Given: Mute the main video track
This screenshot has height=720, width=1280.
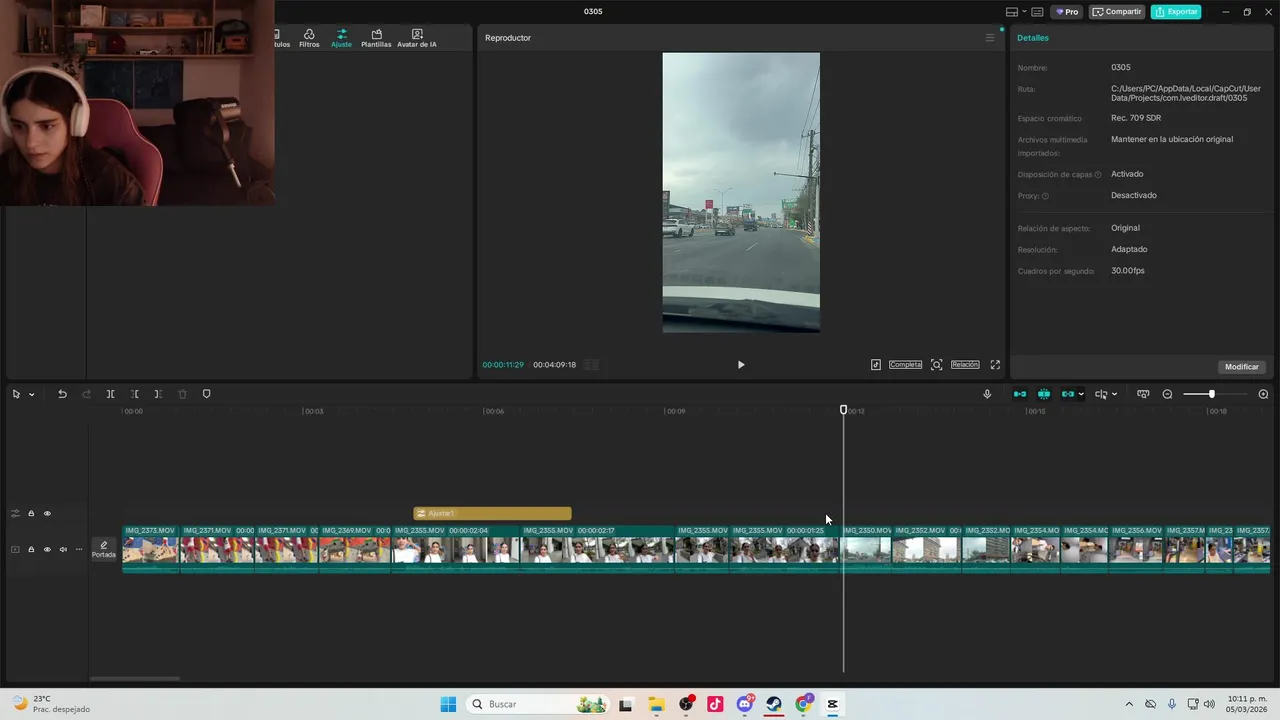Looking at the screenshot, I should (63, 549).
